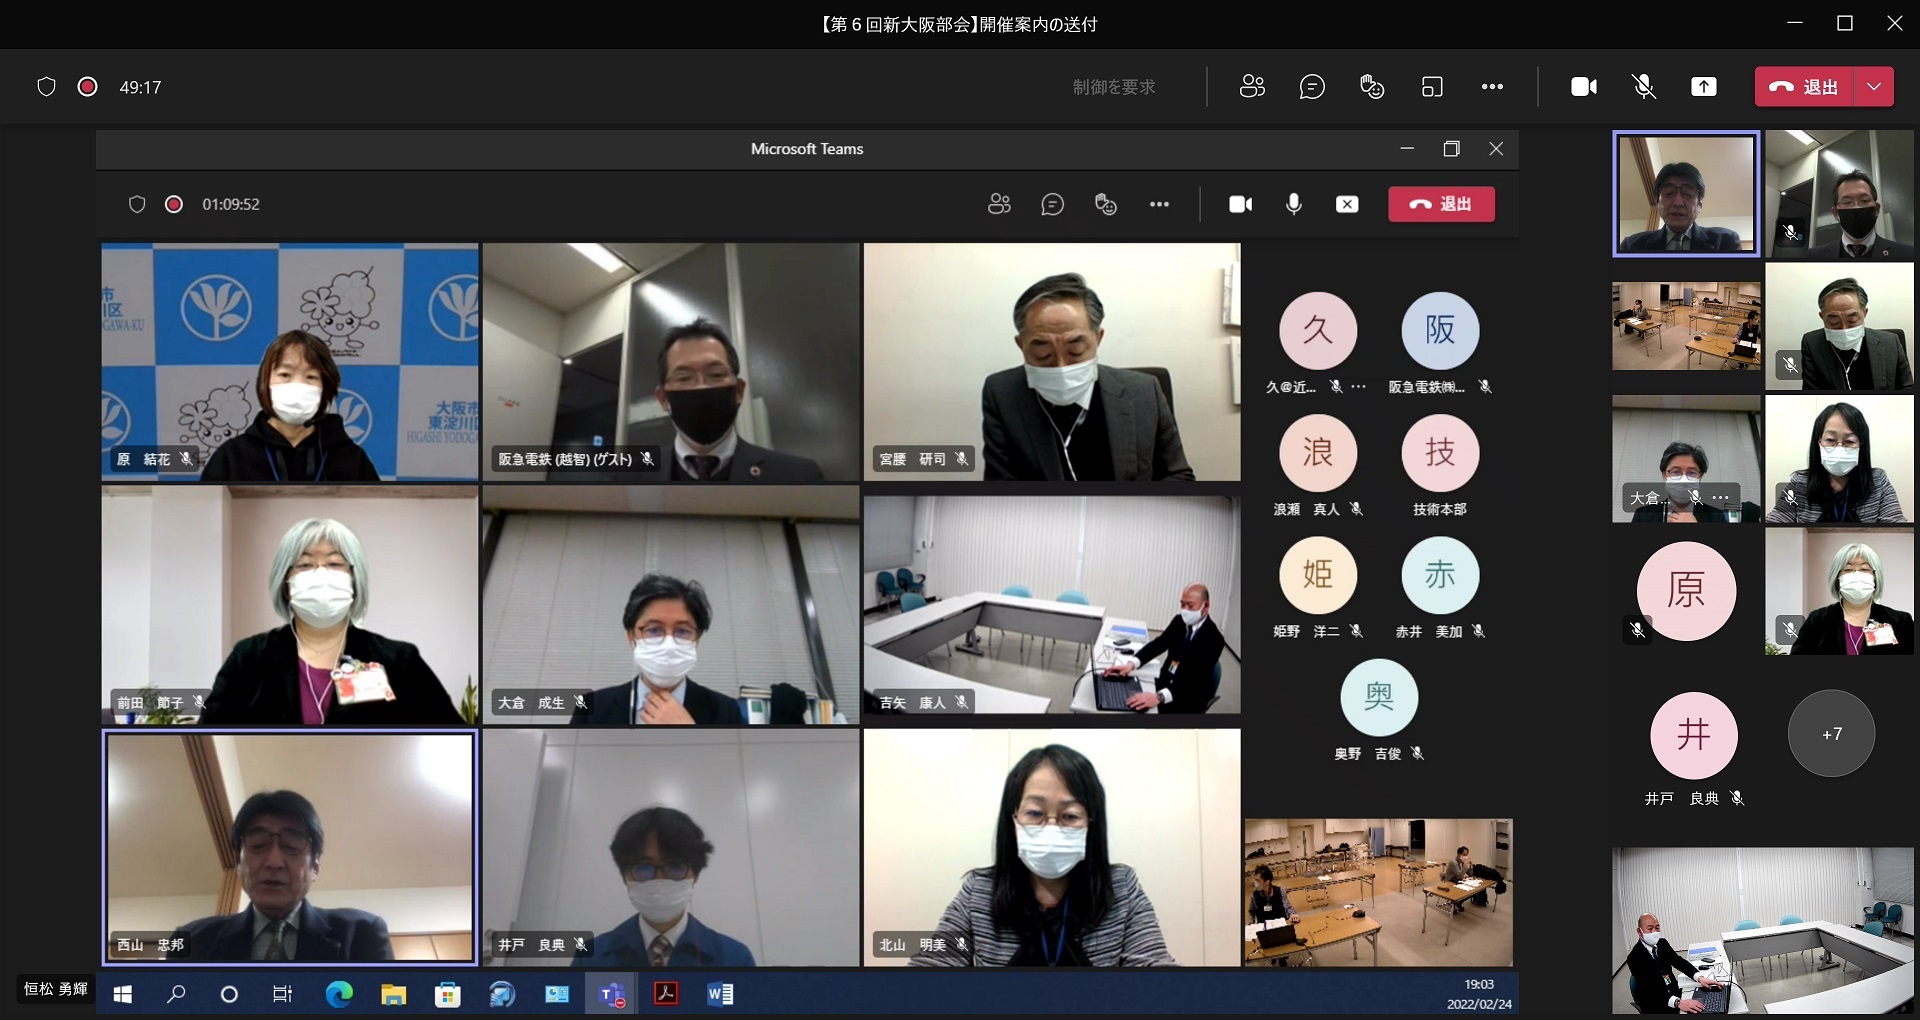1920x1020 pixels.
Task: Open more actions ellipsis in top toolbar
Action: tap(1492, 87)
